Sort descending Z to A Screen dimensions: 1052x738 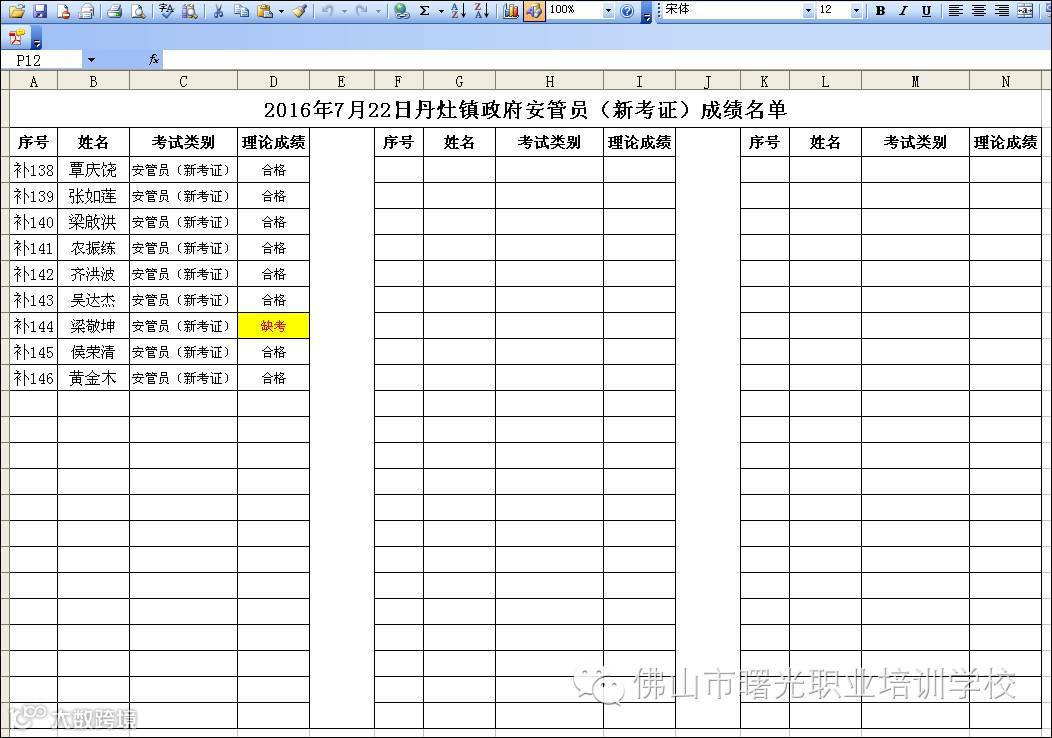point(482,11)
